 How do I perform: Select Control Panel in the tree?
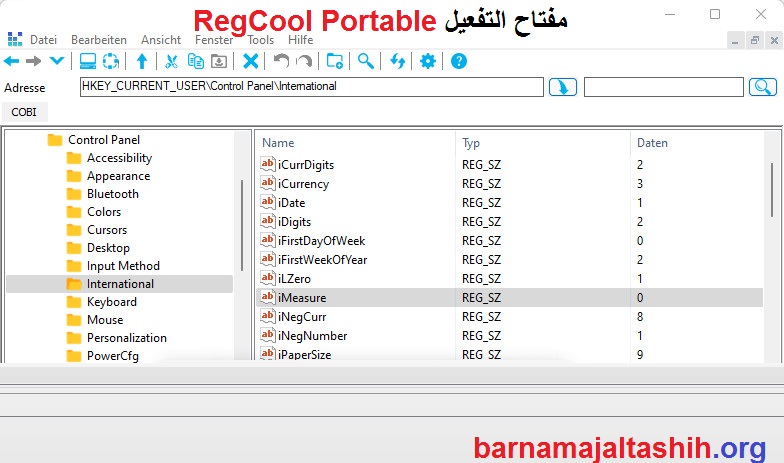(104, 140)
